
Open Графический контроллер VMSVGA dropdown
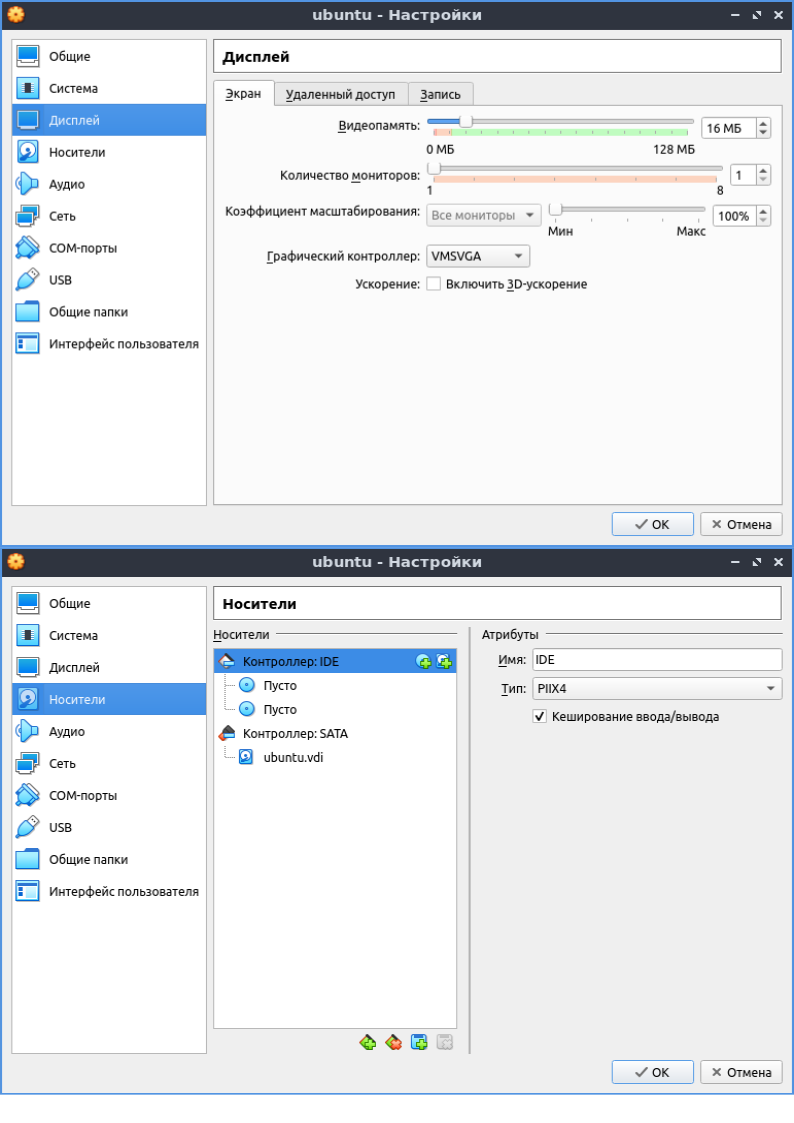(x=478, y=256)
